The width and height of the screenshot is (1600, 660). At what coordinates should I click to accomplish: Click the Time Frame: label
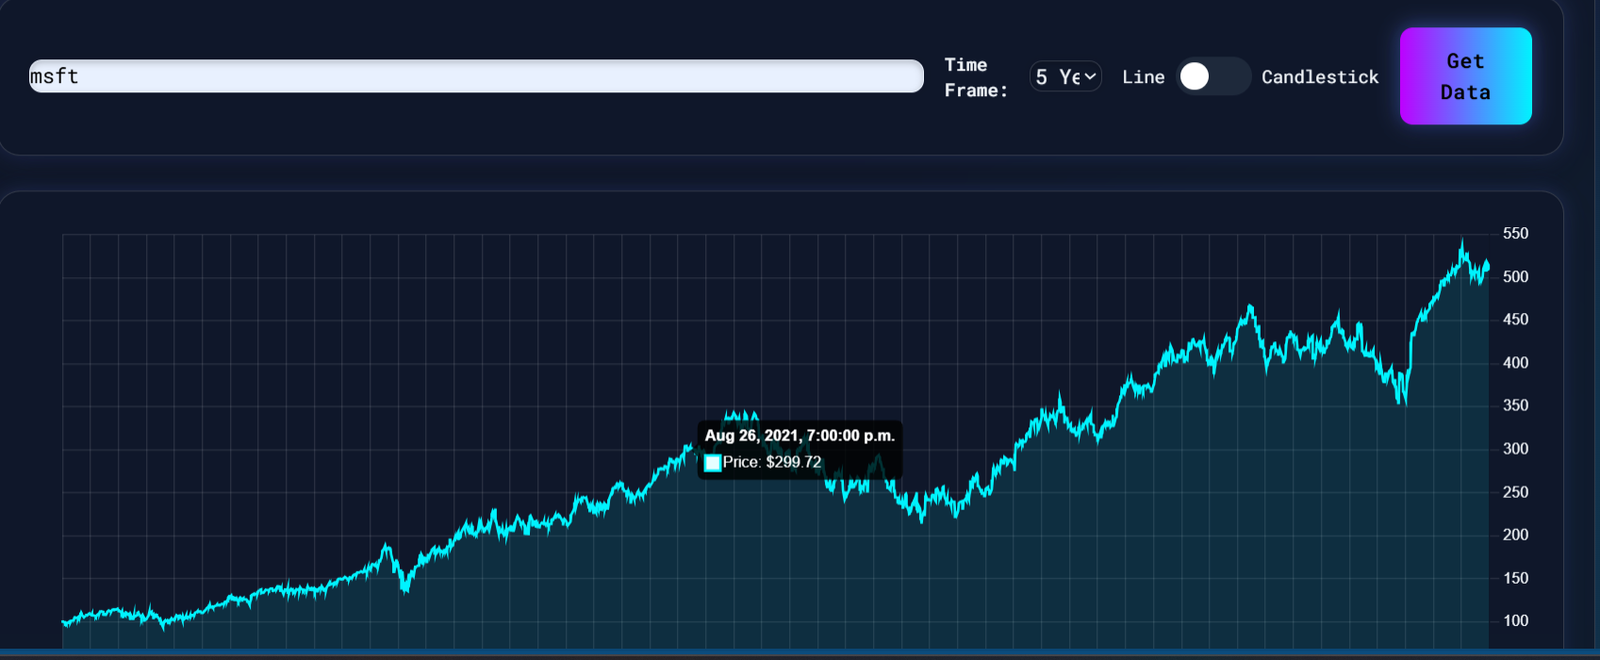click(975, 77)
